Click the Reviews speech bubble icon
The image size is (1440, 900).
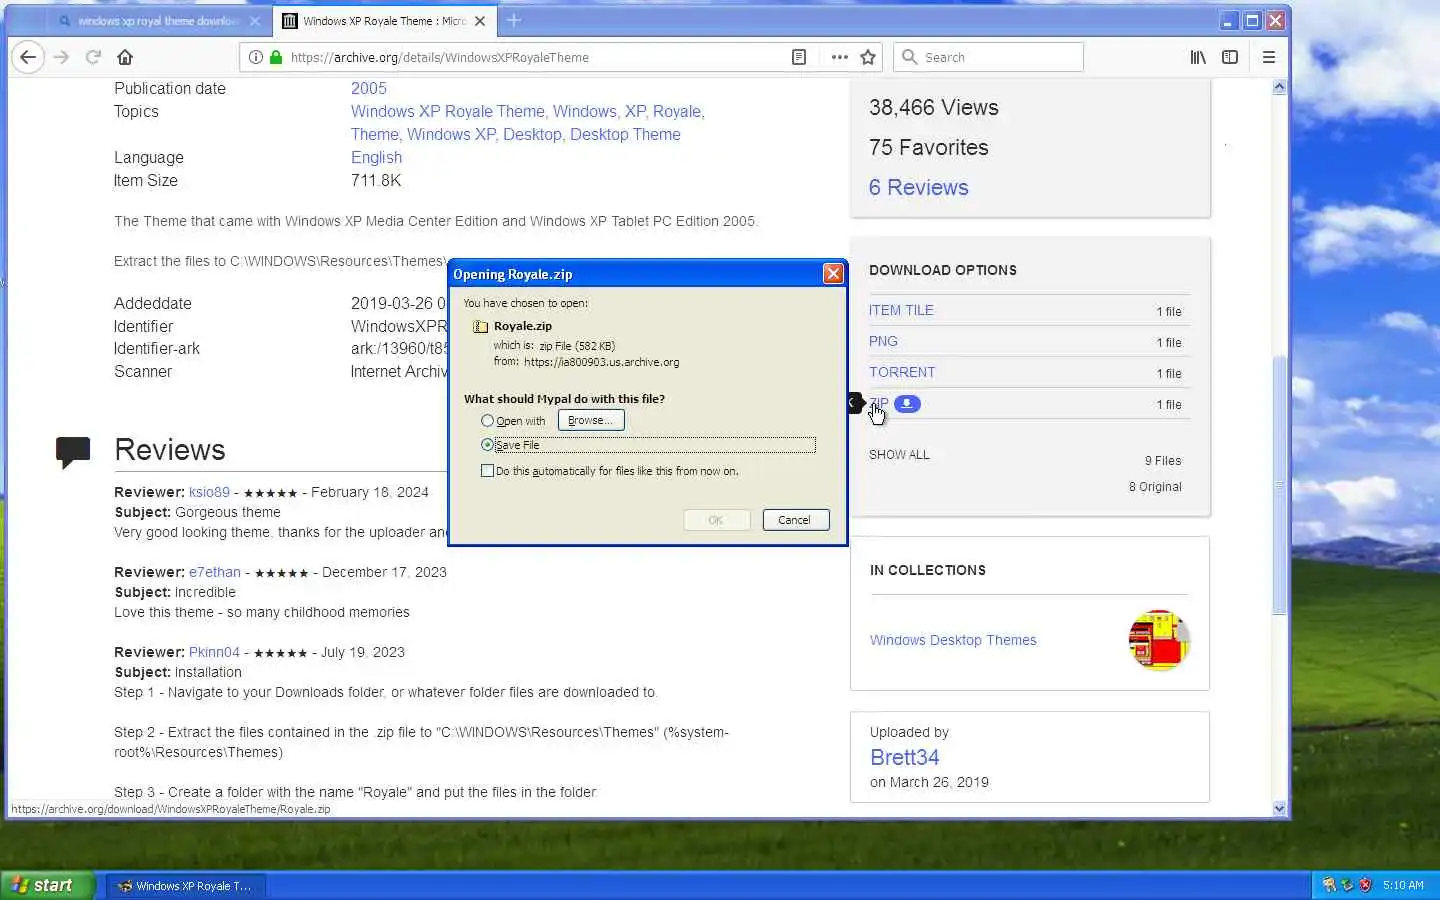pos(73,452)
